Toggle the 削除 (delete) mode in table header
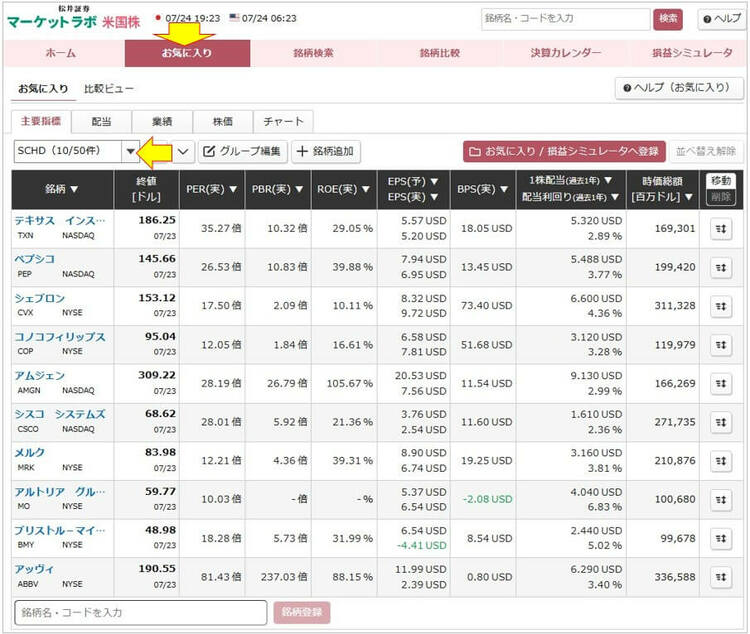 coord(719,198)
